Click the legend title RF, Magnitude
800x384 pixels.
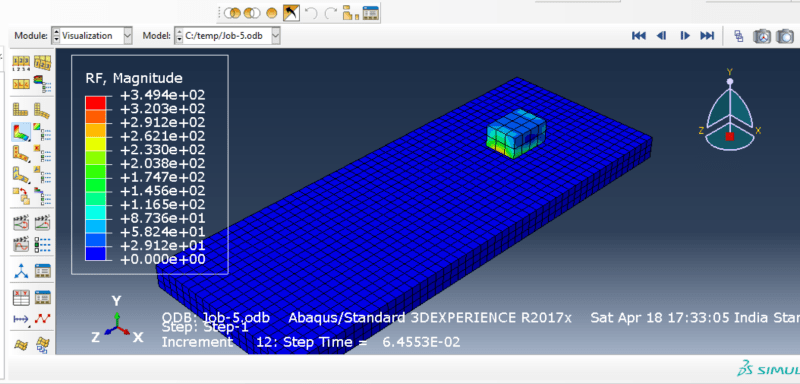pyautogui.click(x=134, y=78)
